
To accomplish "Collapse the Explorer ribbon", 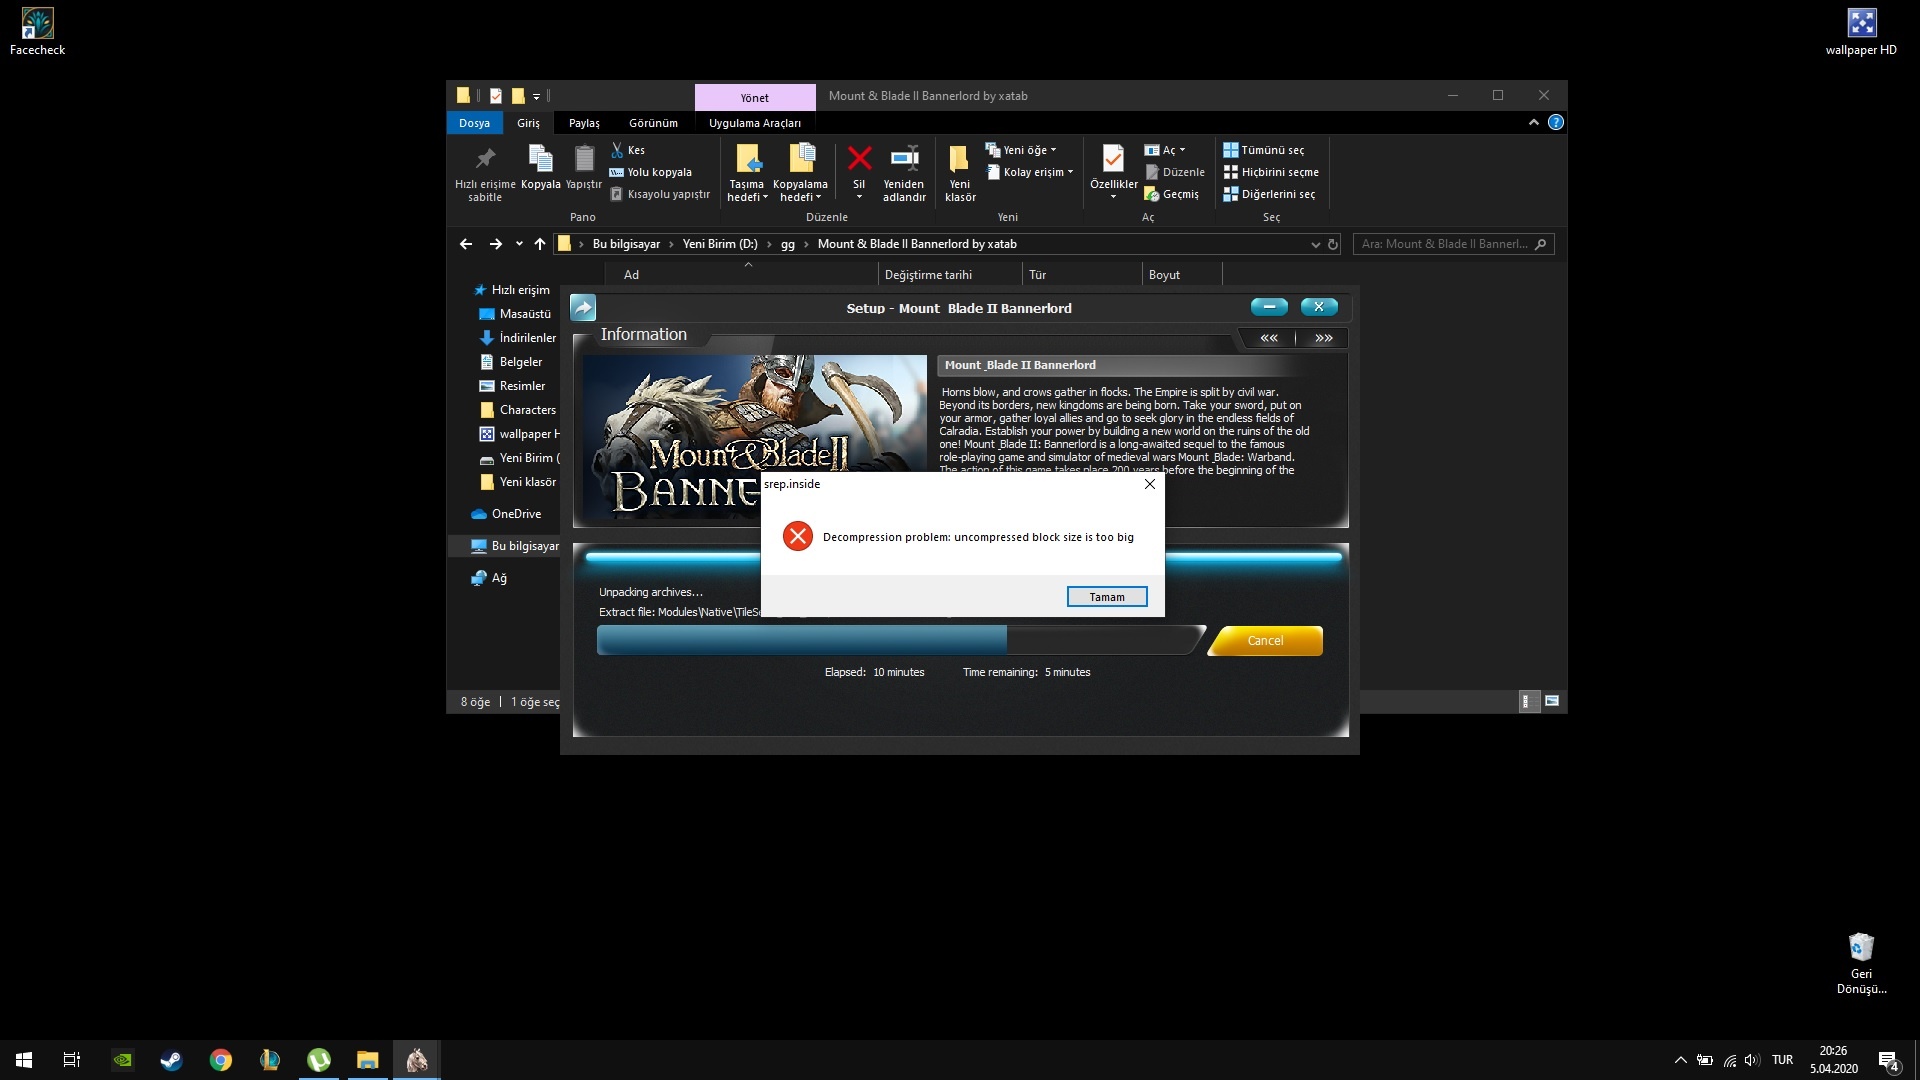I will [x=1533, y=122].
